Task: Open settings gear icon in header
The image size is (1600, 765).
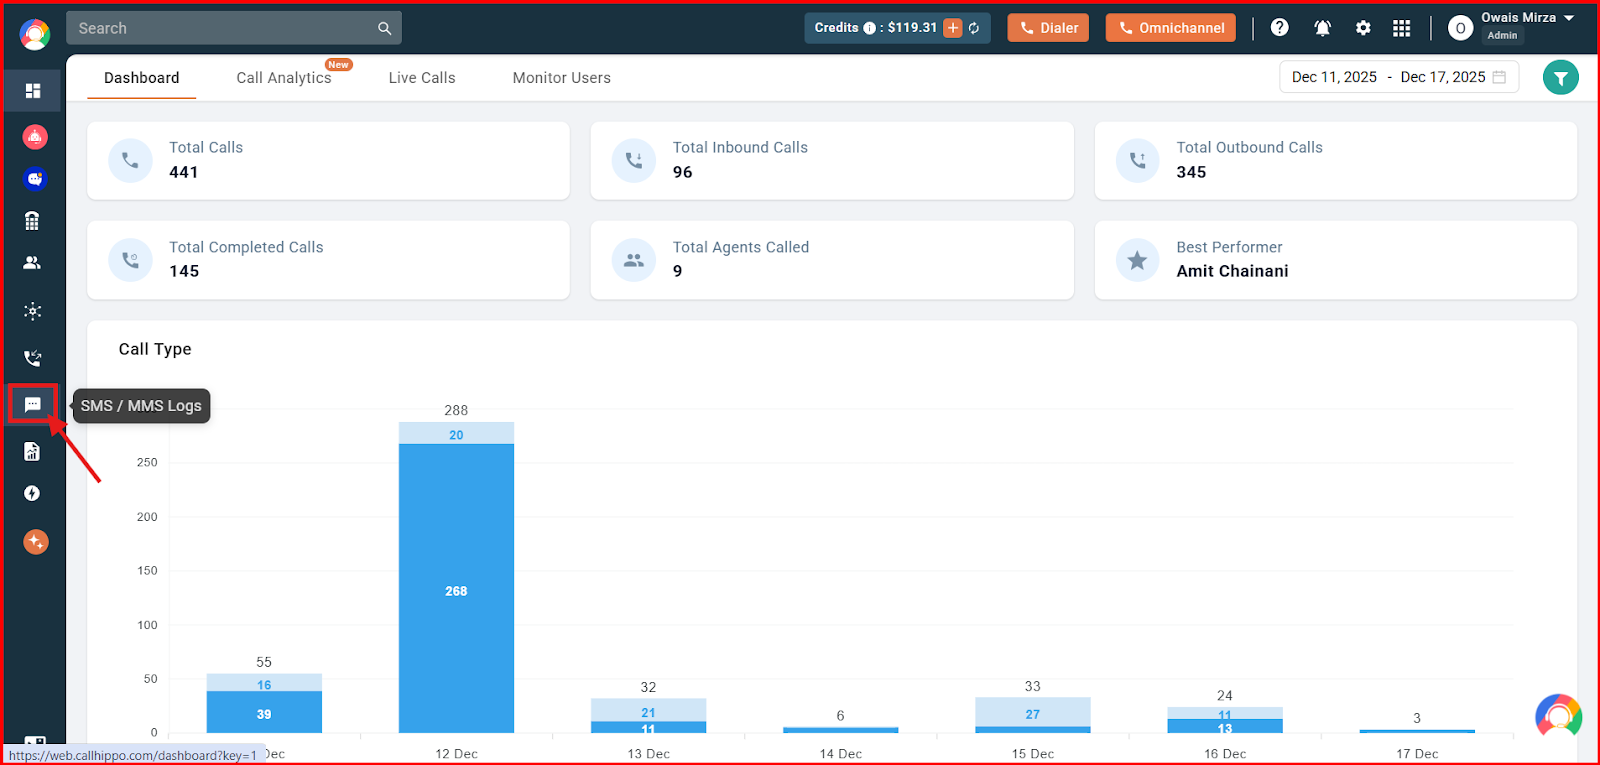Action: 1363,28
